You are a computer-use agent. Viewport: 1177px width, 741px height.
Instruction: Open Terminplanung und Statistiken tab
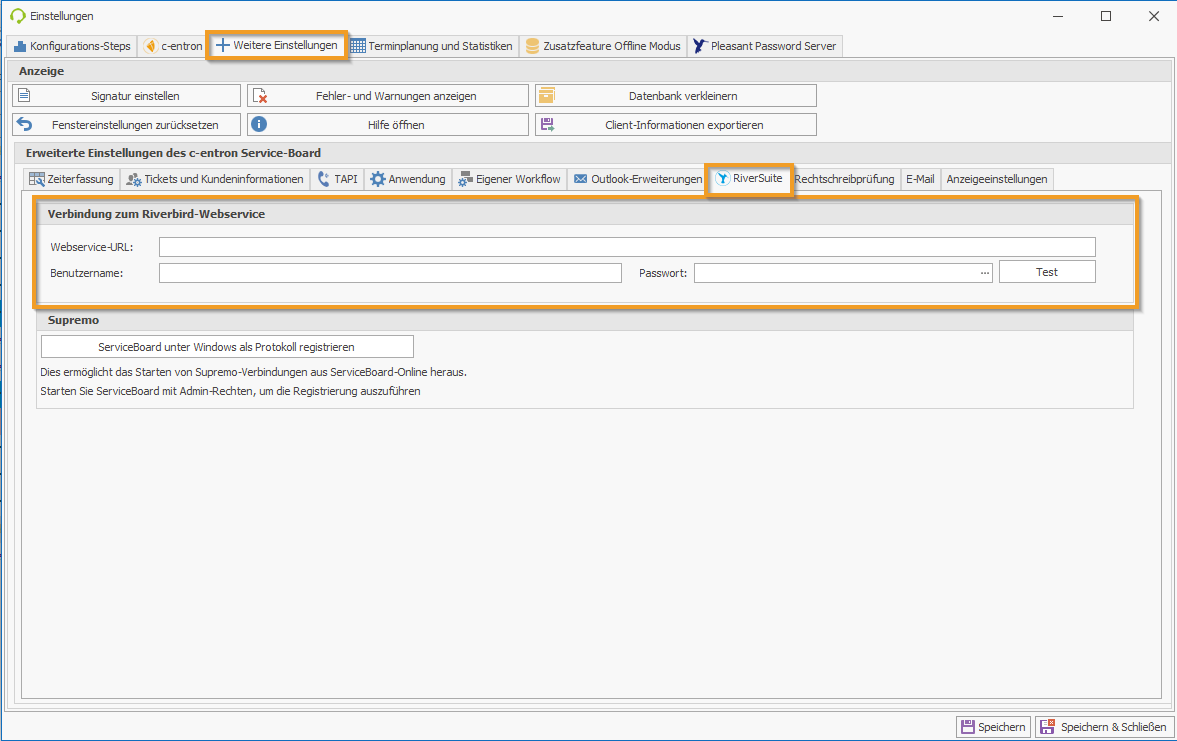pos(432,46)
